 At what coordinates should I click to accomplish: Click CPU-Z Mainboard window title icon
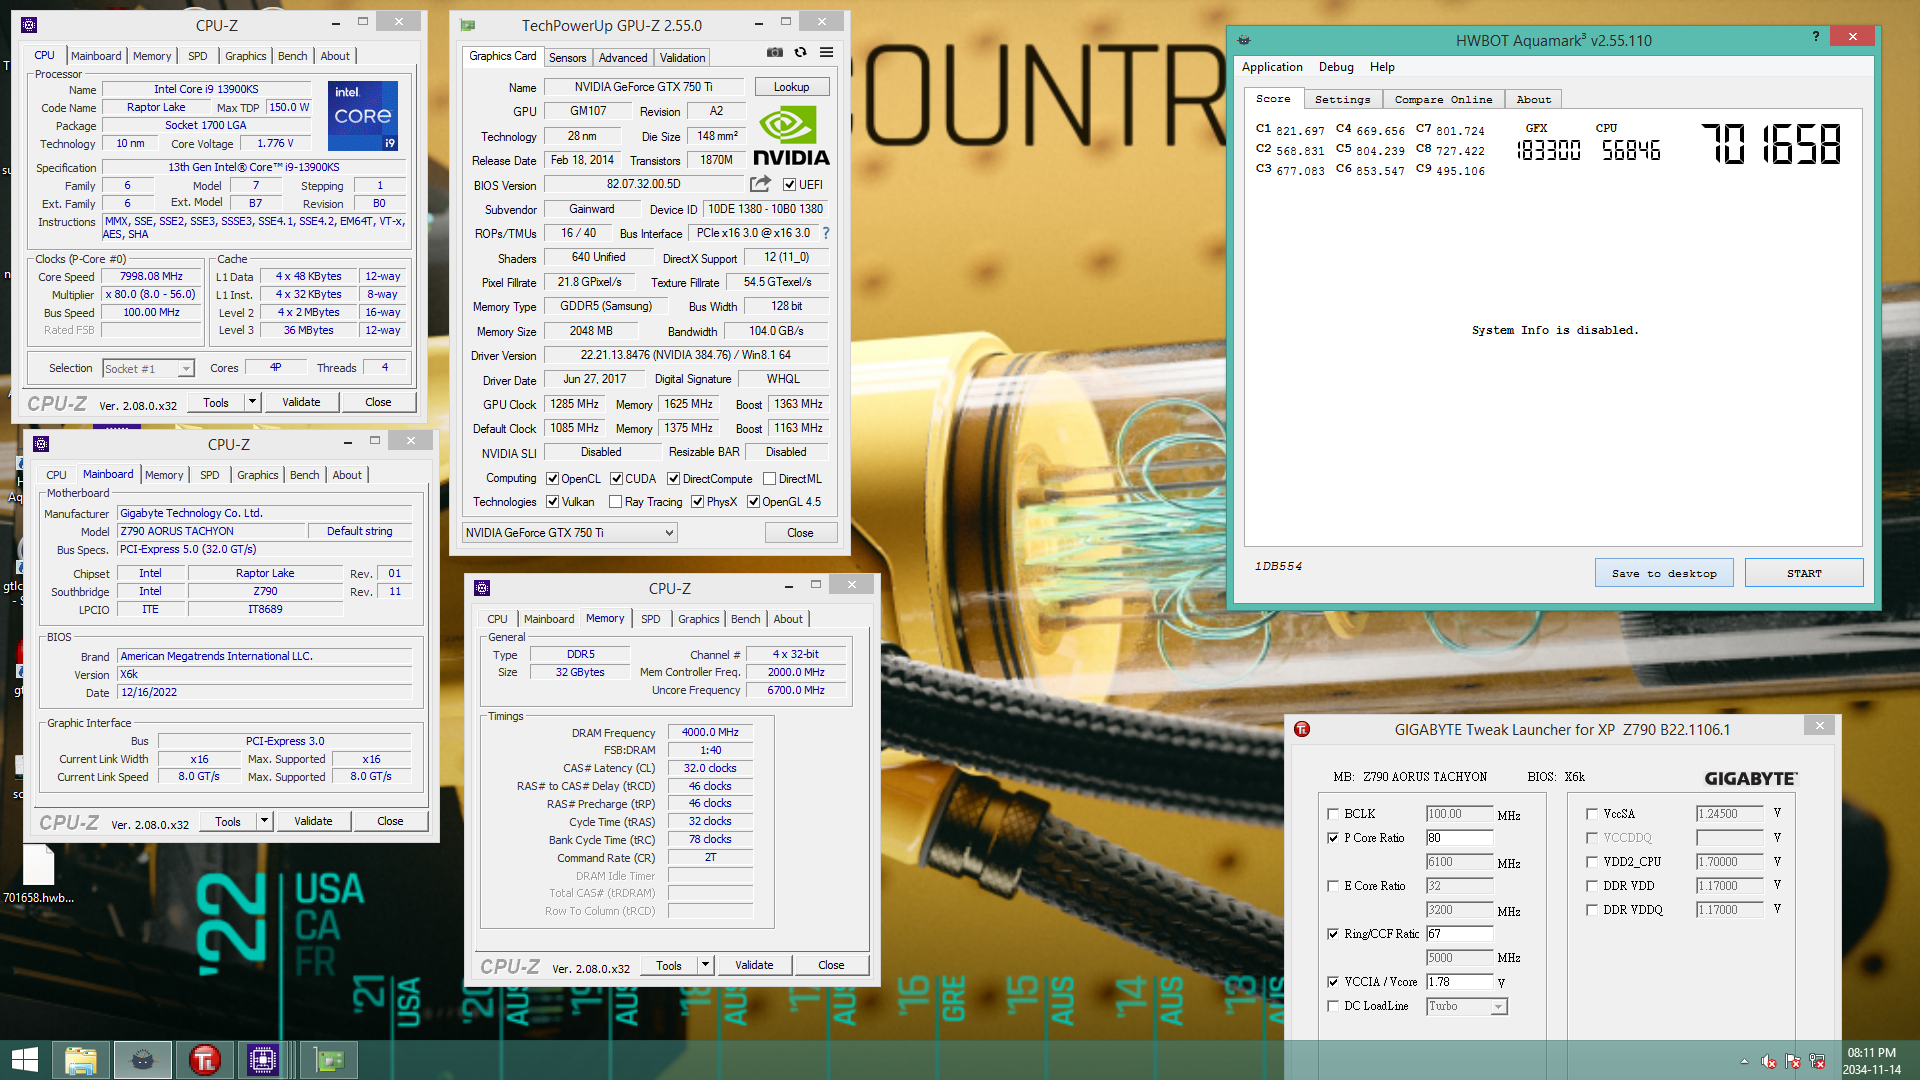coord(41,444)
